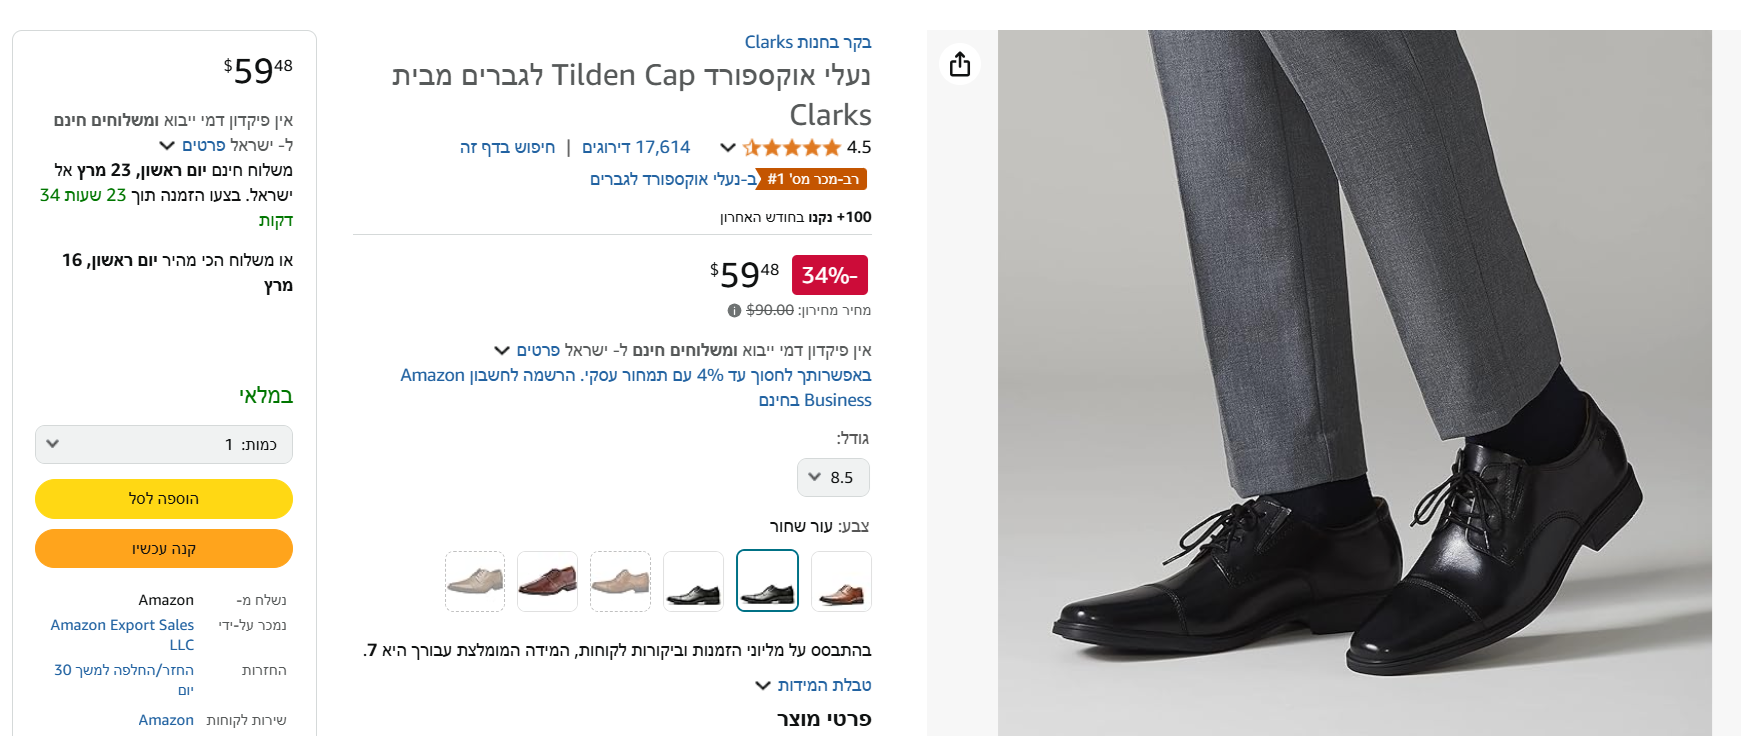Open the 8.5 size dropdown
The height and width of the screenshot is (736, 1741).
tap(833, 478)
